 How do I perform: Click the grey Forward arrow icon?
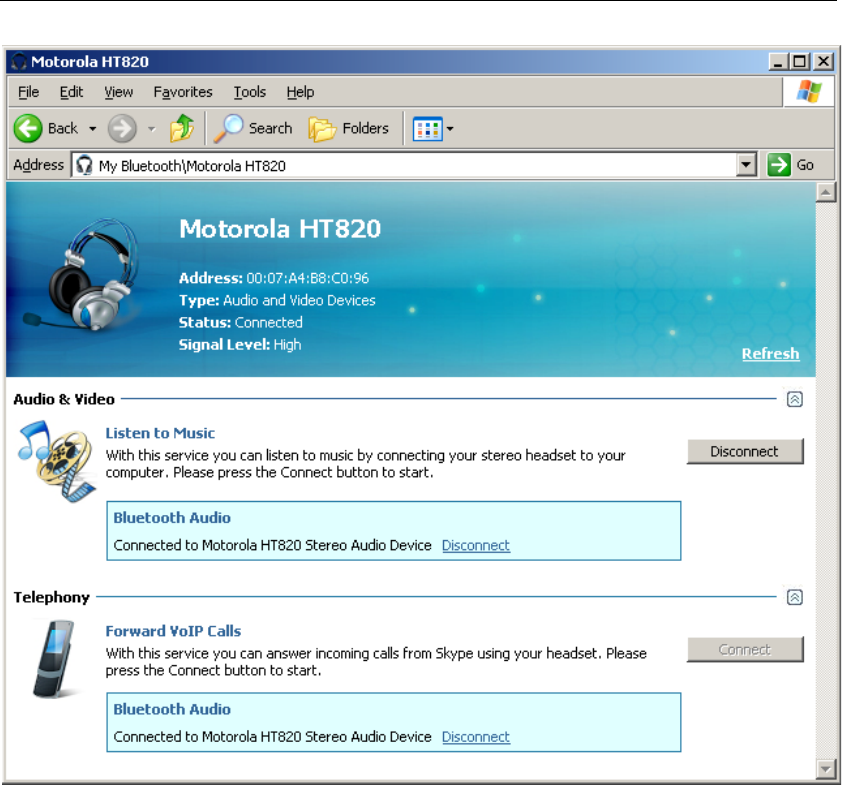pyautogui.click(x=122, y=129)
